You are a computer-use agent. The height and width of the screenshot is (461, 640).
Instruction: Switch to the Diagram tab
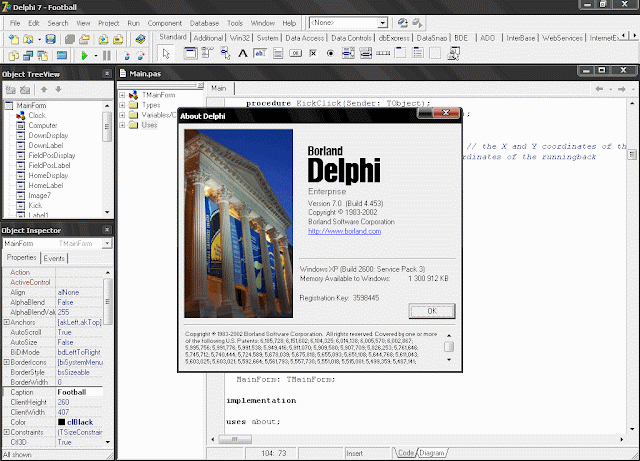click(x=432, y=453)
